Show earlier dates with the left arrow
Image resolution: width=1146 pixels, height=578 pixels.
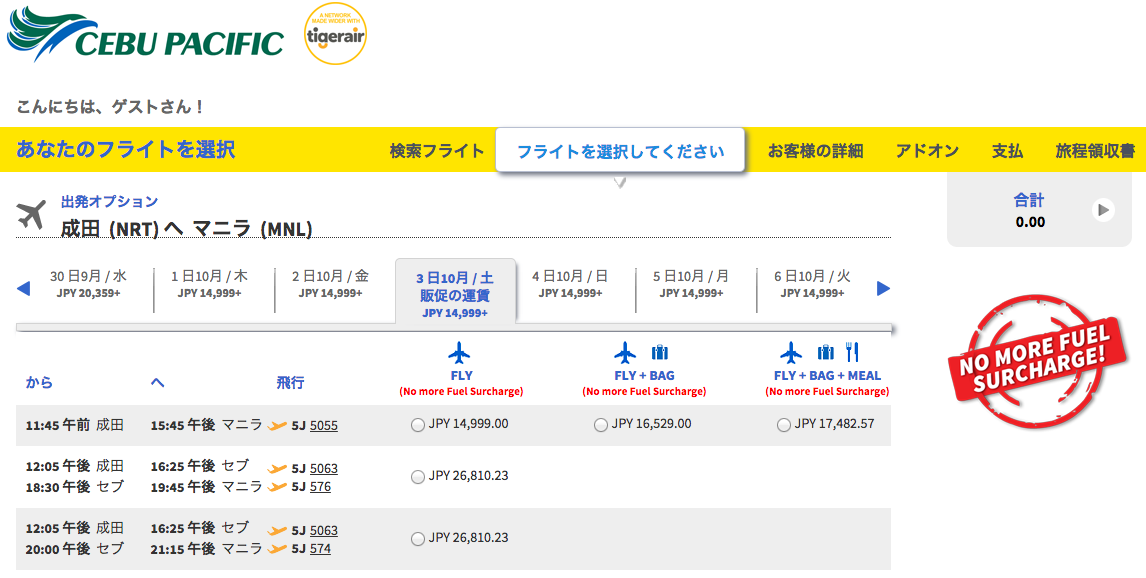[x=23, y=288]
